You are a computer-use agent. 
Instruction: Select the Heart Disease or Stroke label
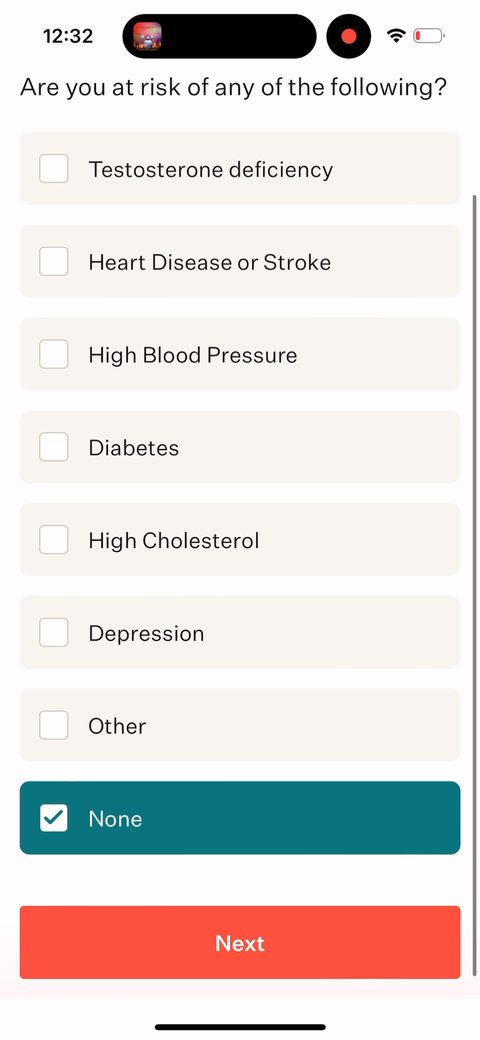click(210, 262)
